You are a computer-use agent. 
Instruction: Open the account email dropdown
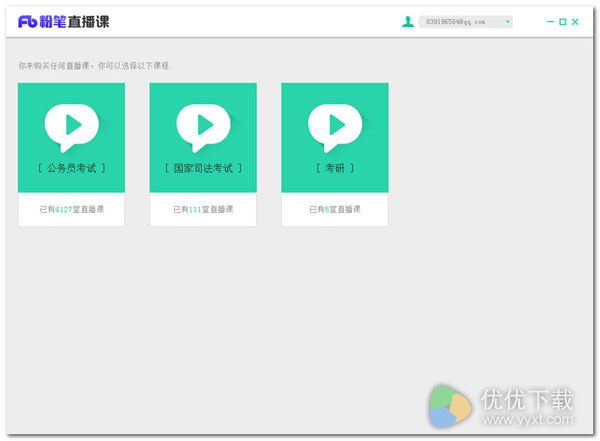(x=466, y=21)
